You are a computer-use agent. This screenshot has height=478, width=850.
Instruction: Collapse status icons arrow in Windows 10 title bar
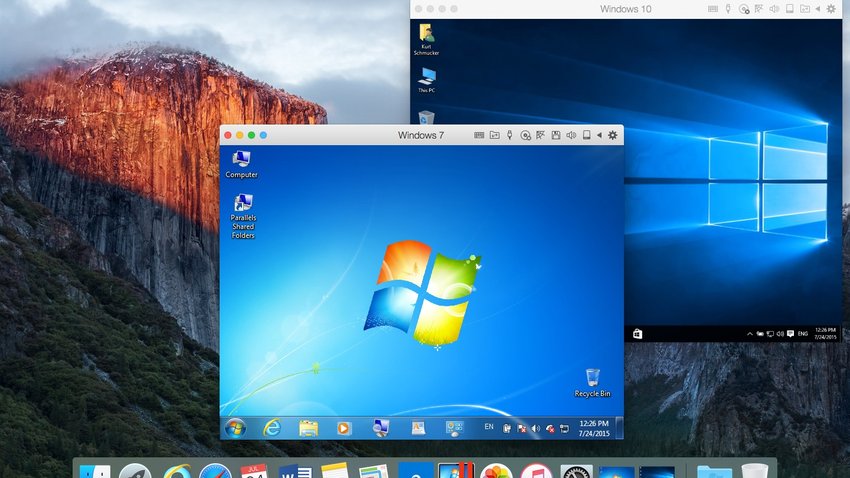[x=817, y=9]
